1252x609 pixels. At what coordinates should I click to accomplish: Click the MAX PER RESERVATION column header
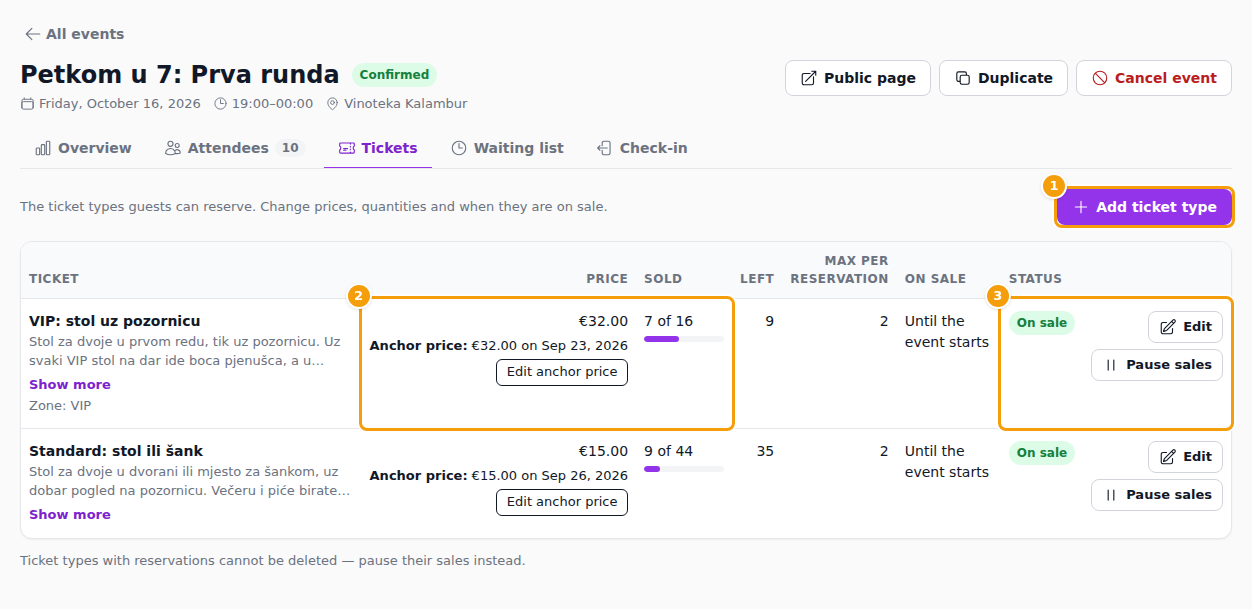click(x=839, y=270)
